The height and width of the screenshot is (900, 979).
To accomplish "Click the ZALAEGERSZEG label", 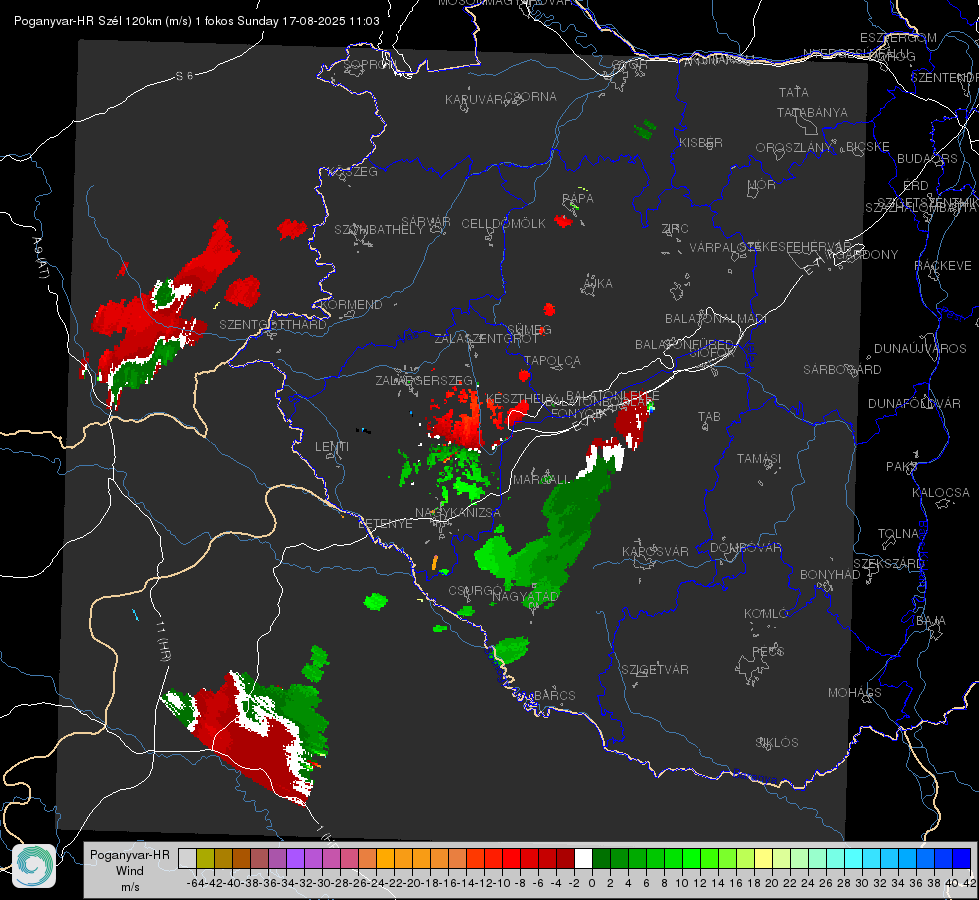I will coord(424,380).
